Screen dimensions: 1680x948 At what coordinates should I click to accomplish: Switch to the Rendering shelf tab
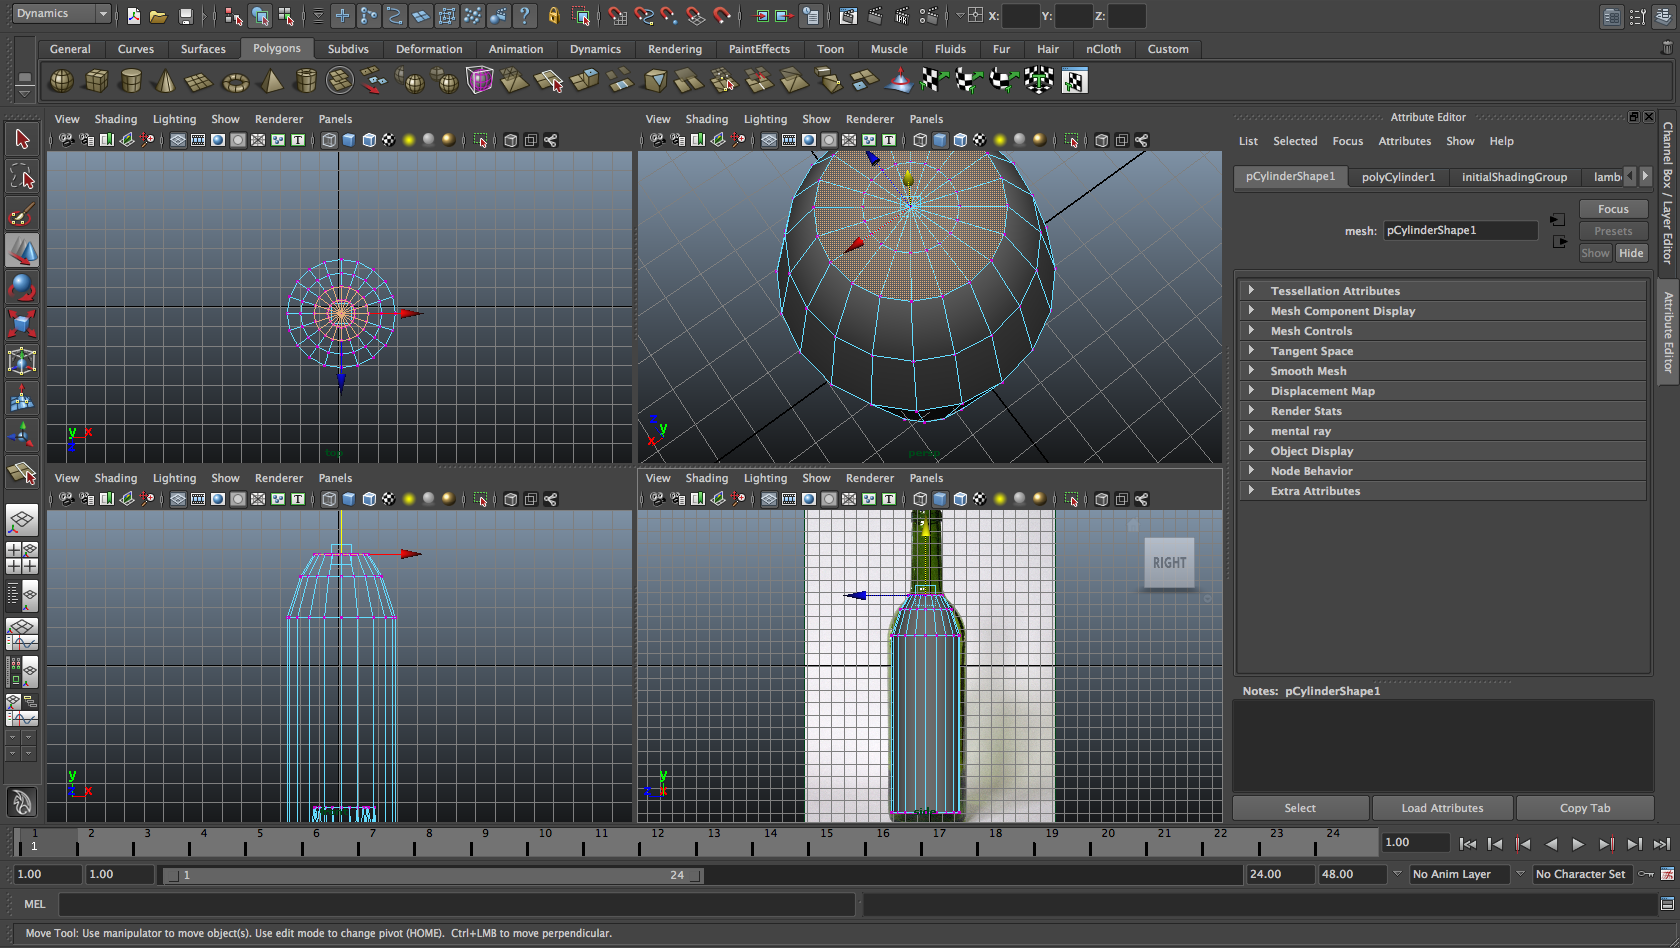click(674, 49)
